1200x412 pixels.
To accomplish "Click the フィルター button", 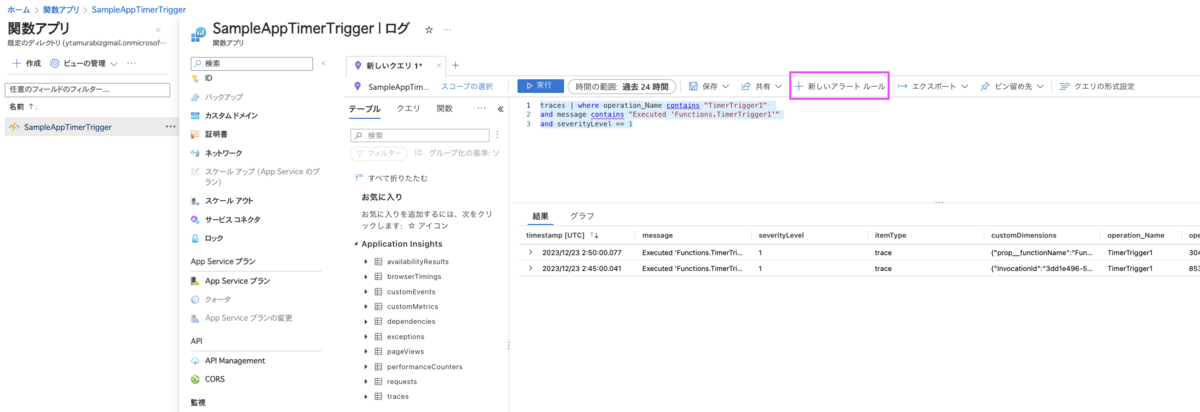I will [379, 153].
